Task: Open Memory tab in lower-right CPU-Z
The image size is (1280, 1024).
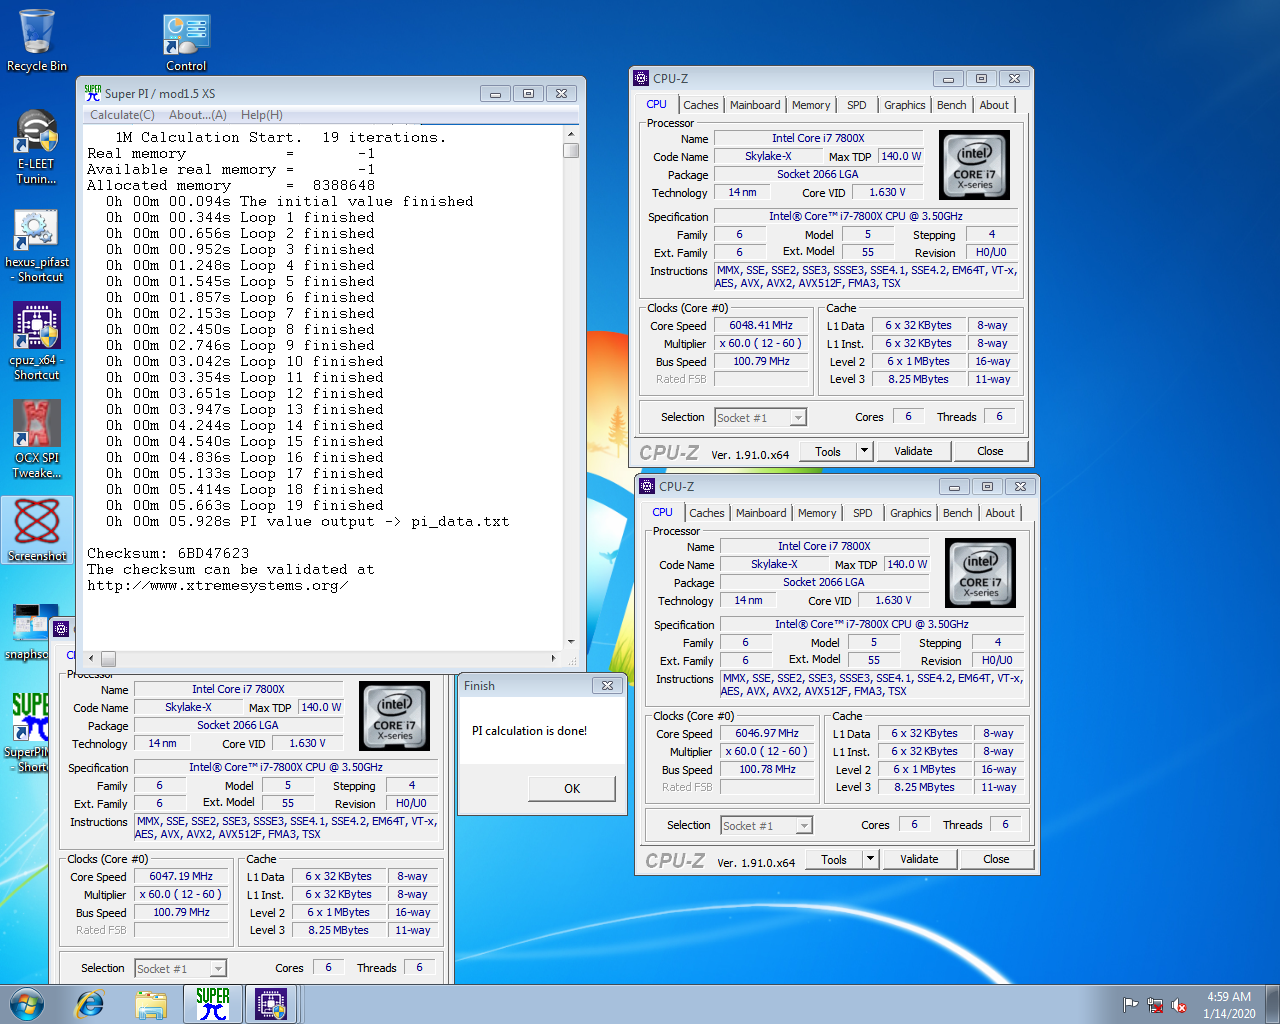Action: point(817,513)
